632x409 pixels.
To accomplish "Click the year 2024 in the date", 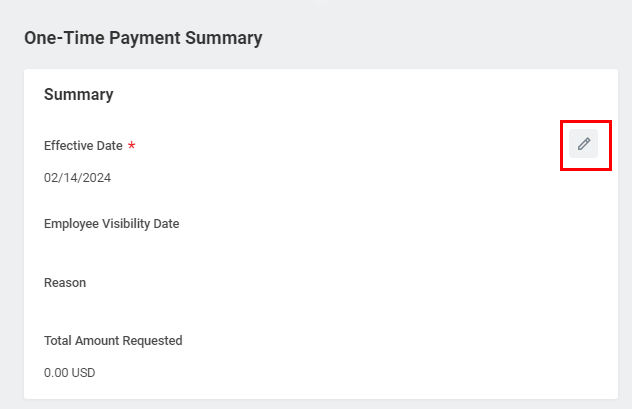I will (x=95, y=178).
